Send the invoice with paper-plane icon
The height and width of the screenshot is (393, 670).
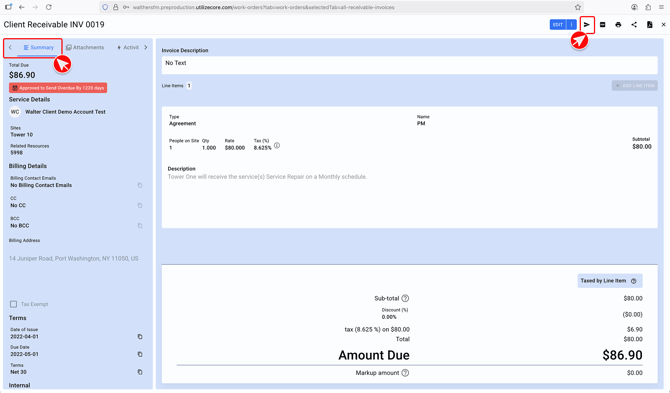pos(587,25)
